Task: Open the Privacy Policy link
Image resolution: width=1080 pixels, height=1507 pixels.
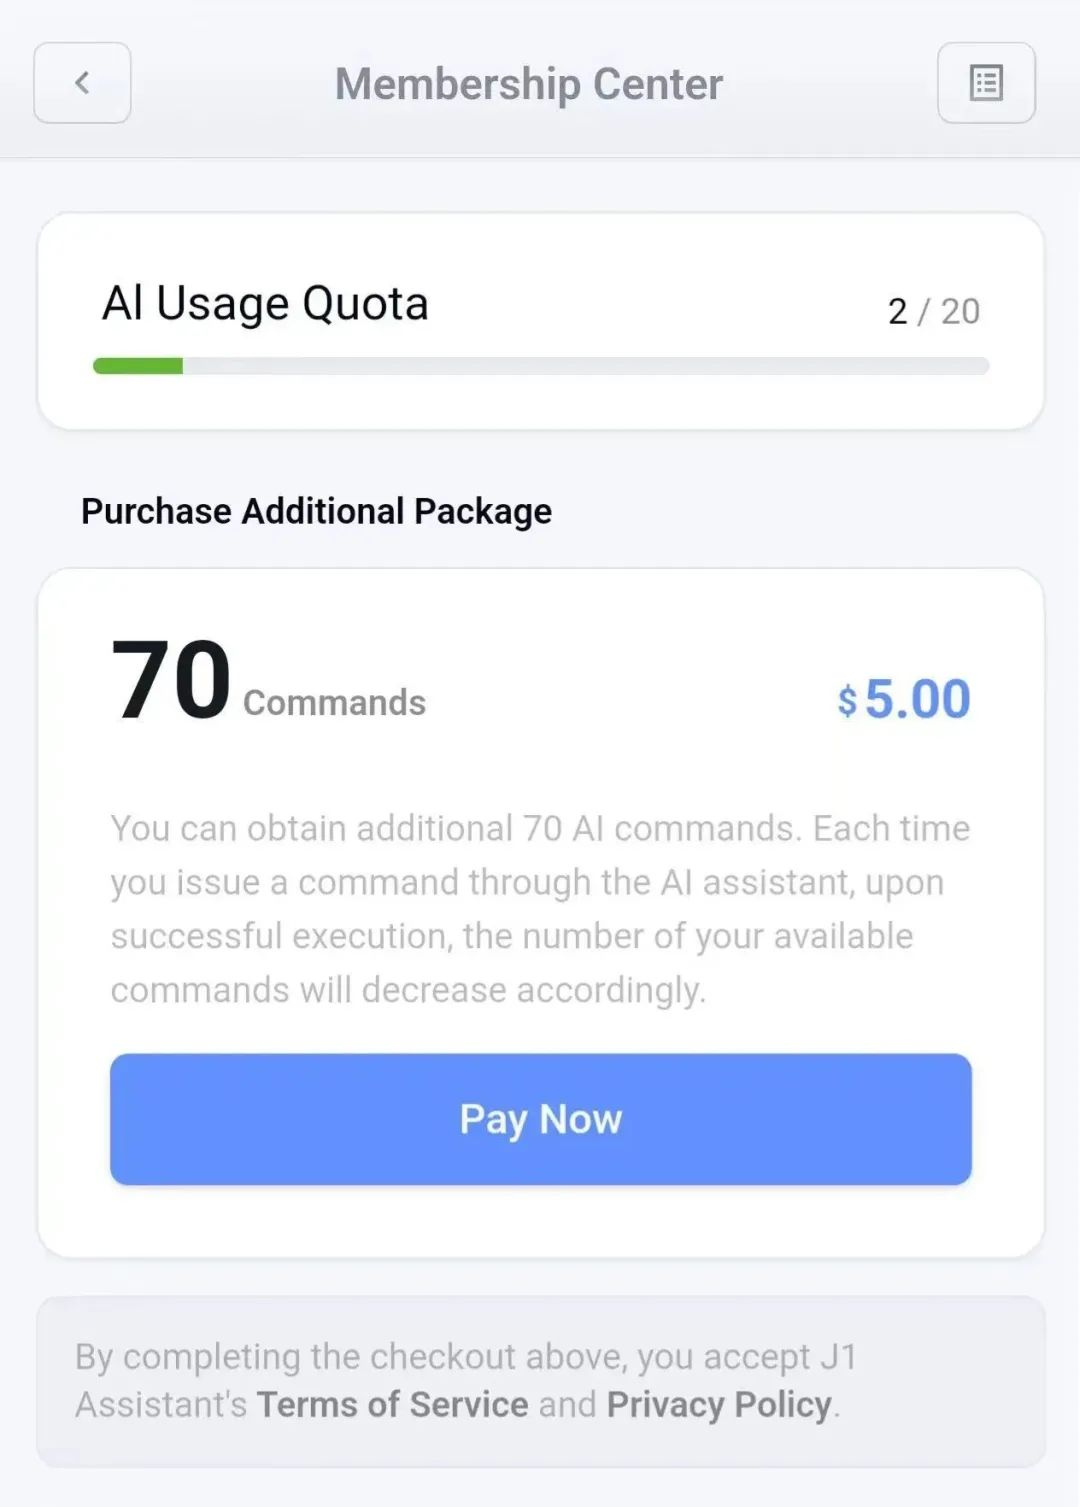Action: [x=719, y=1404]
